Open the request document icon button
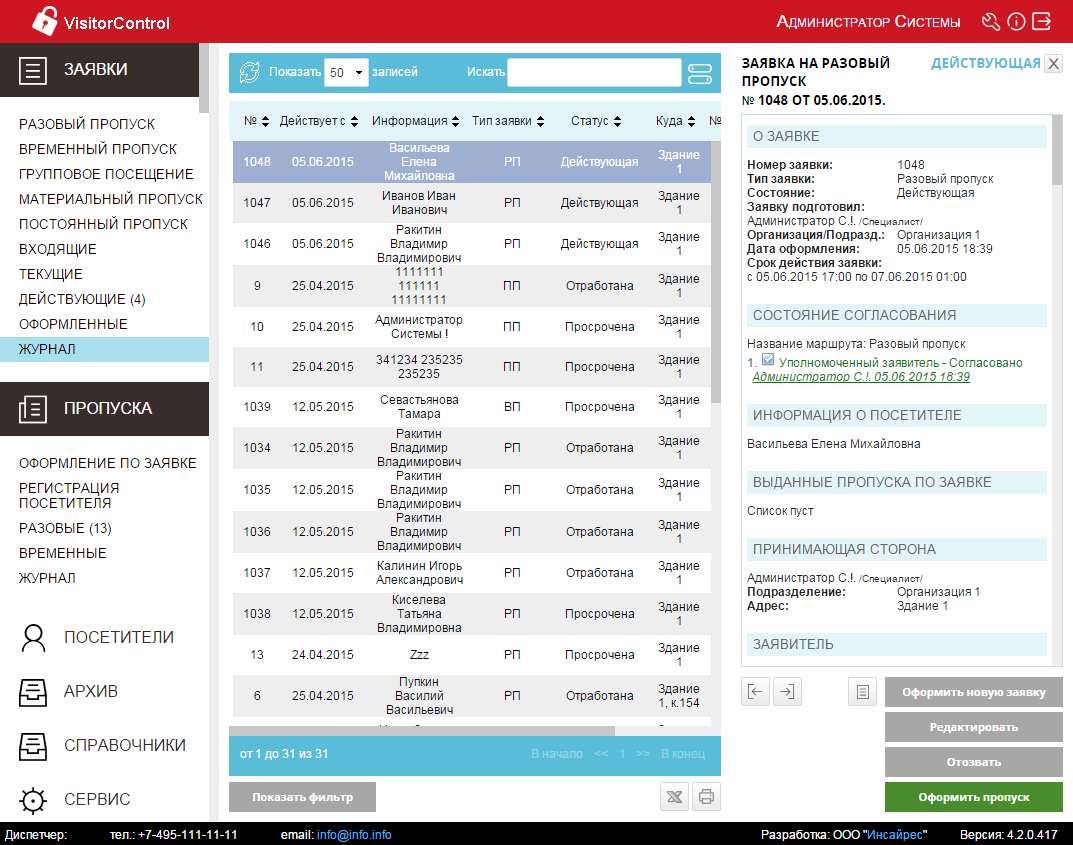The width and height of the screenshot is (1073, 845). (862, 692)
